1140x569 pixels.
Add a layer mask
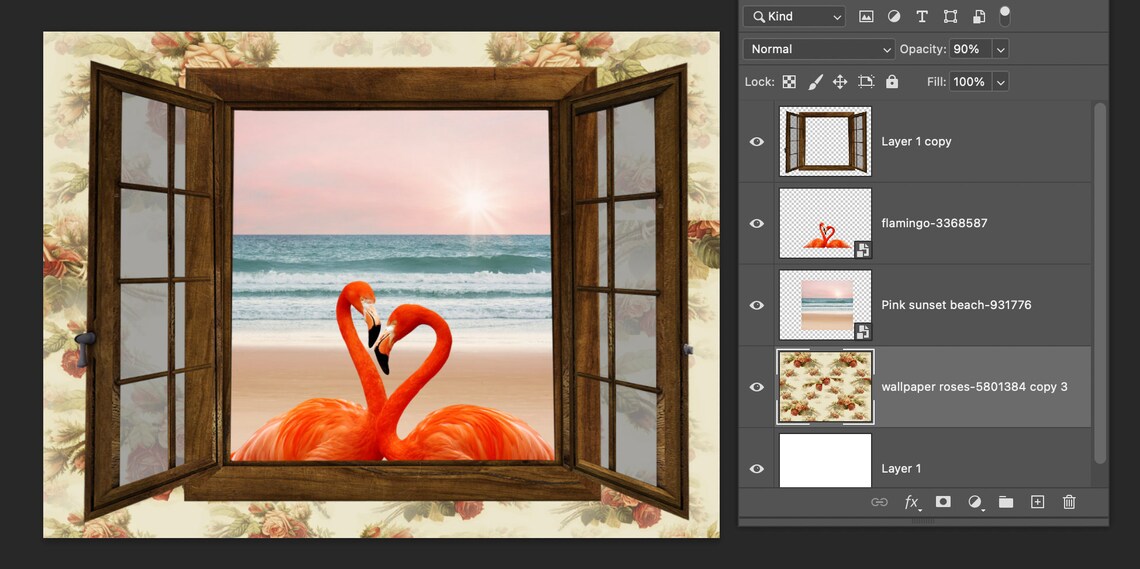pos(943,501)
